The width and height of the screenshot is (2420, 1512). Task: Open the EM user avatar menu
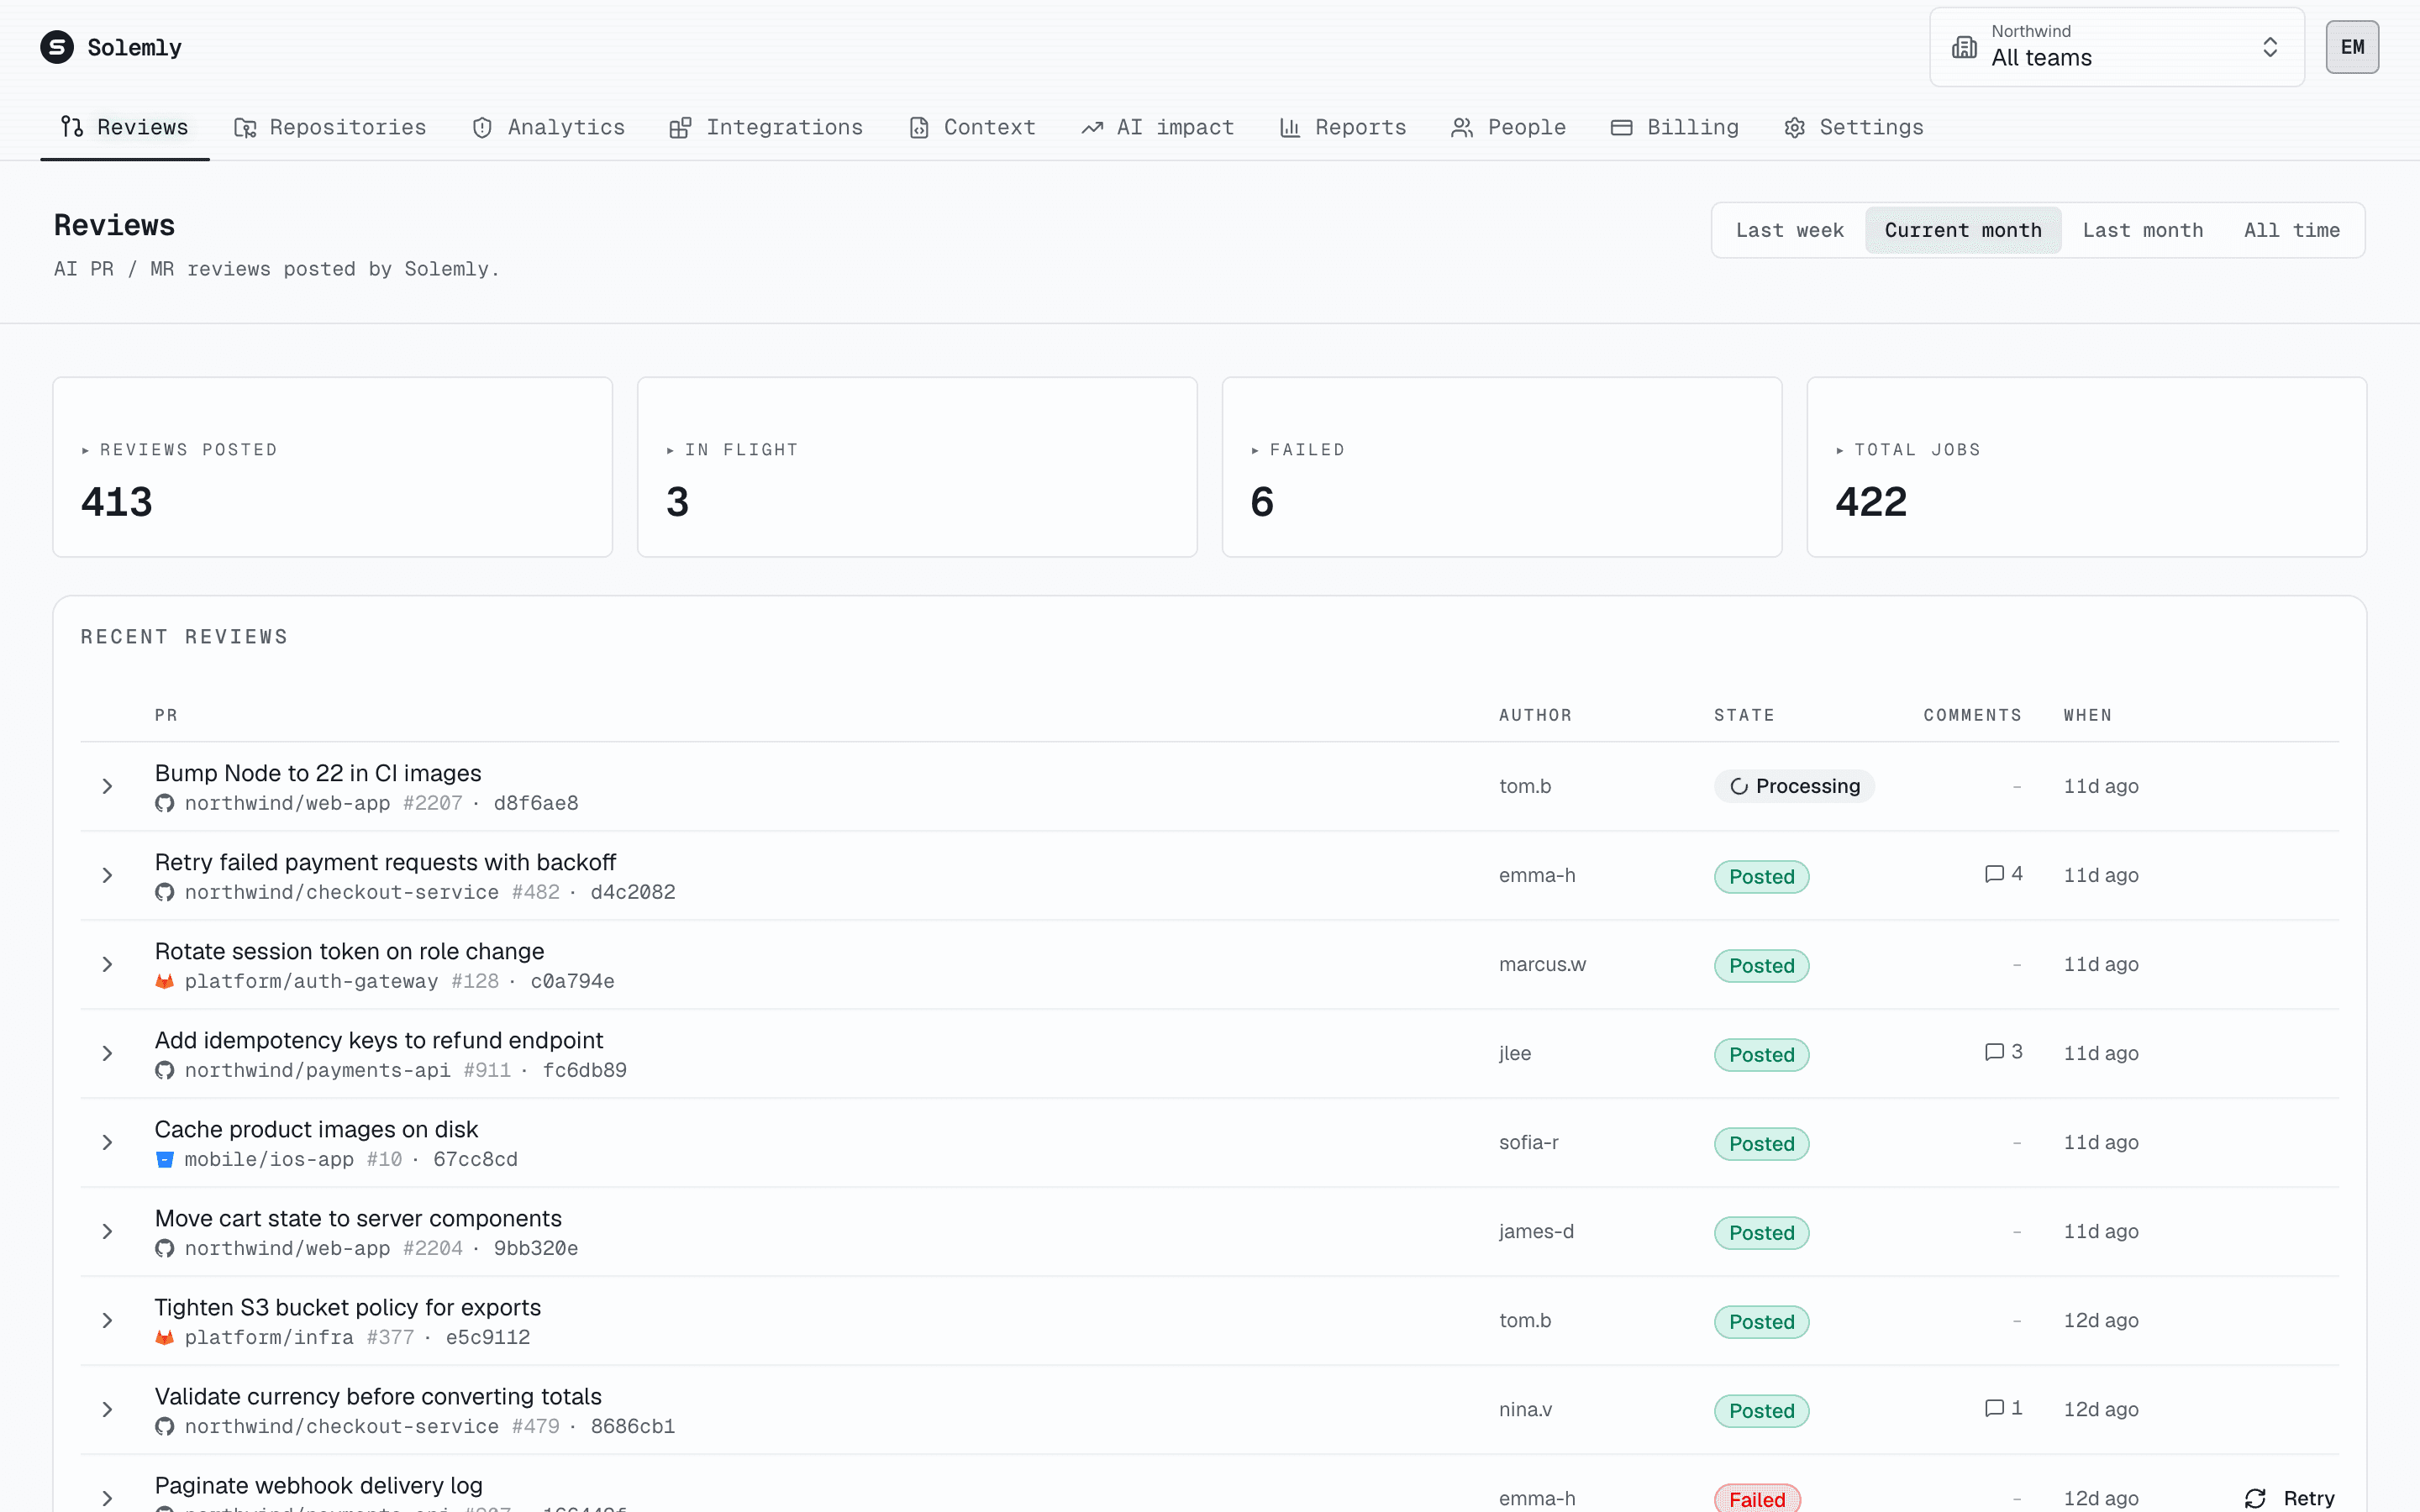pyautogui.click(x=2352, y=47)
